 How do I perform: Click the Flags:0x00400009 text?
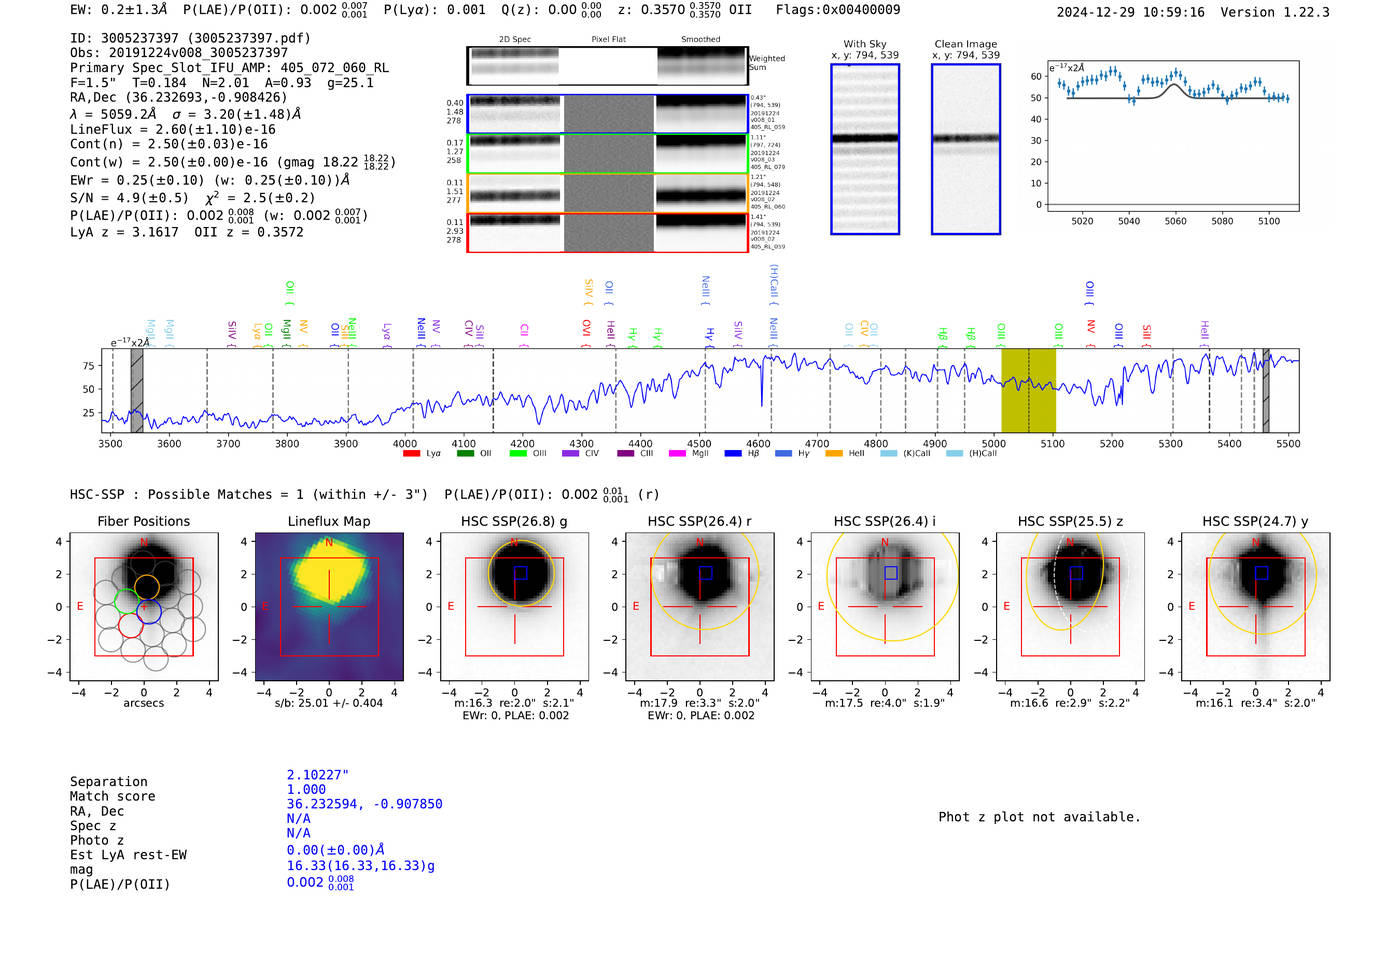point(838,9)
